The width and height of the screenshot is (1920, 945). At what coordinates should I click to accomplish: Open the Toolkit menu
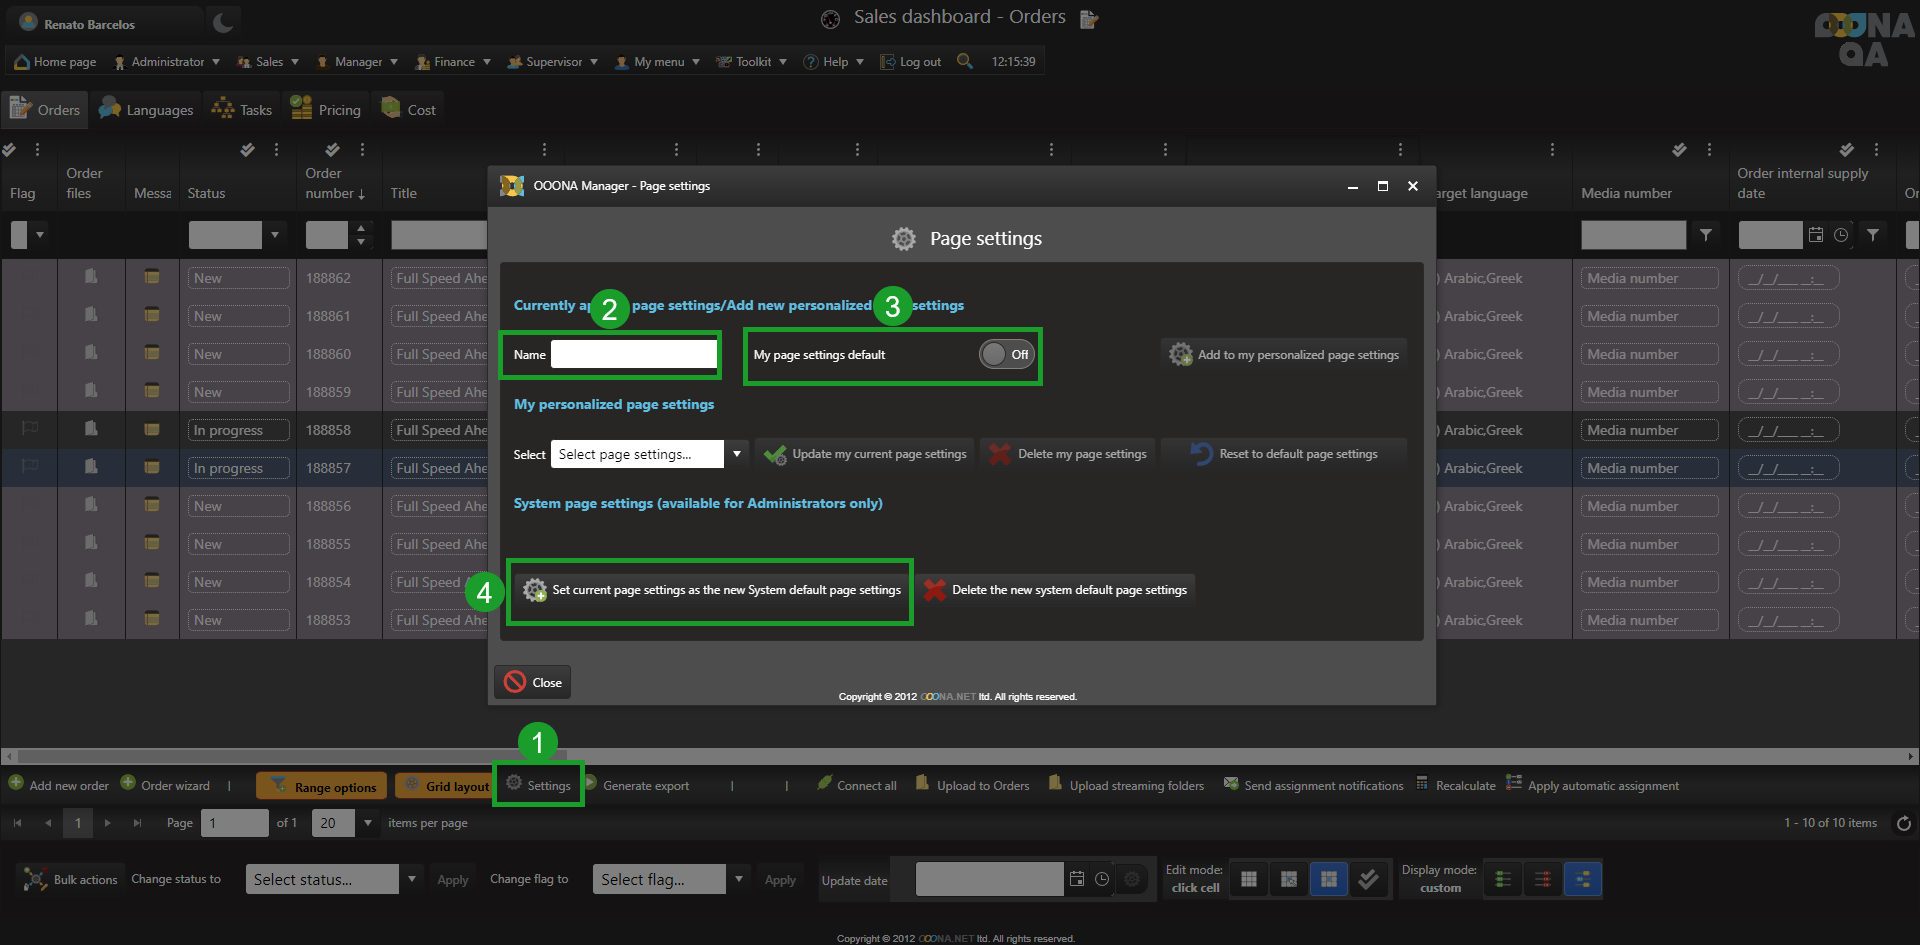tap(752, 62)
